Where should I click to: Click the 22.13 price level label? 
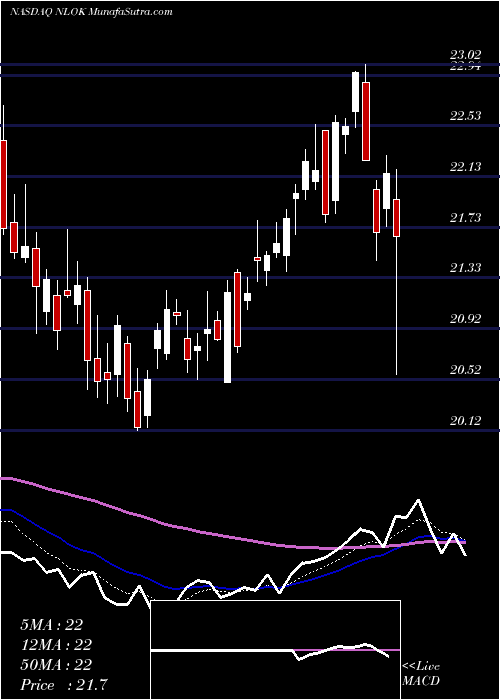pos(465,167)
